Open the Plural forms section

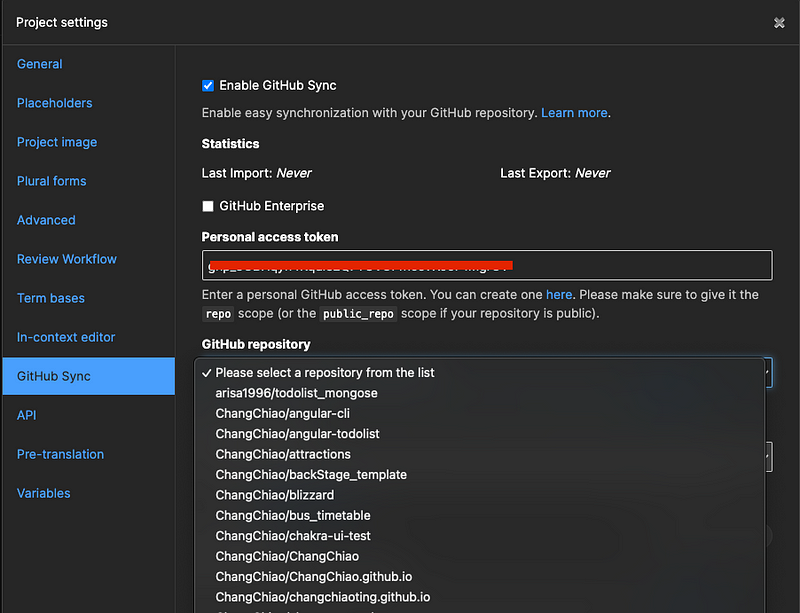click(x=52, y=181)
